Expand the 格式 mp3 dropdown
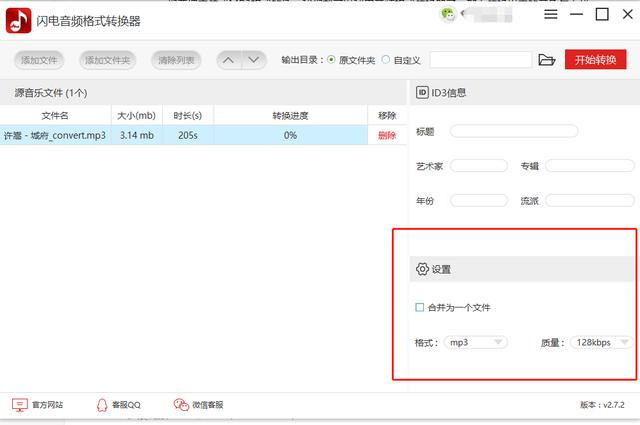 (476, 342)
